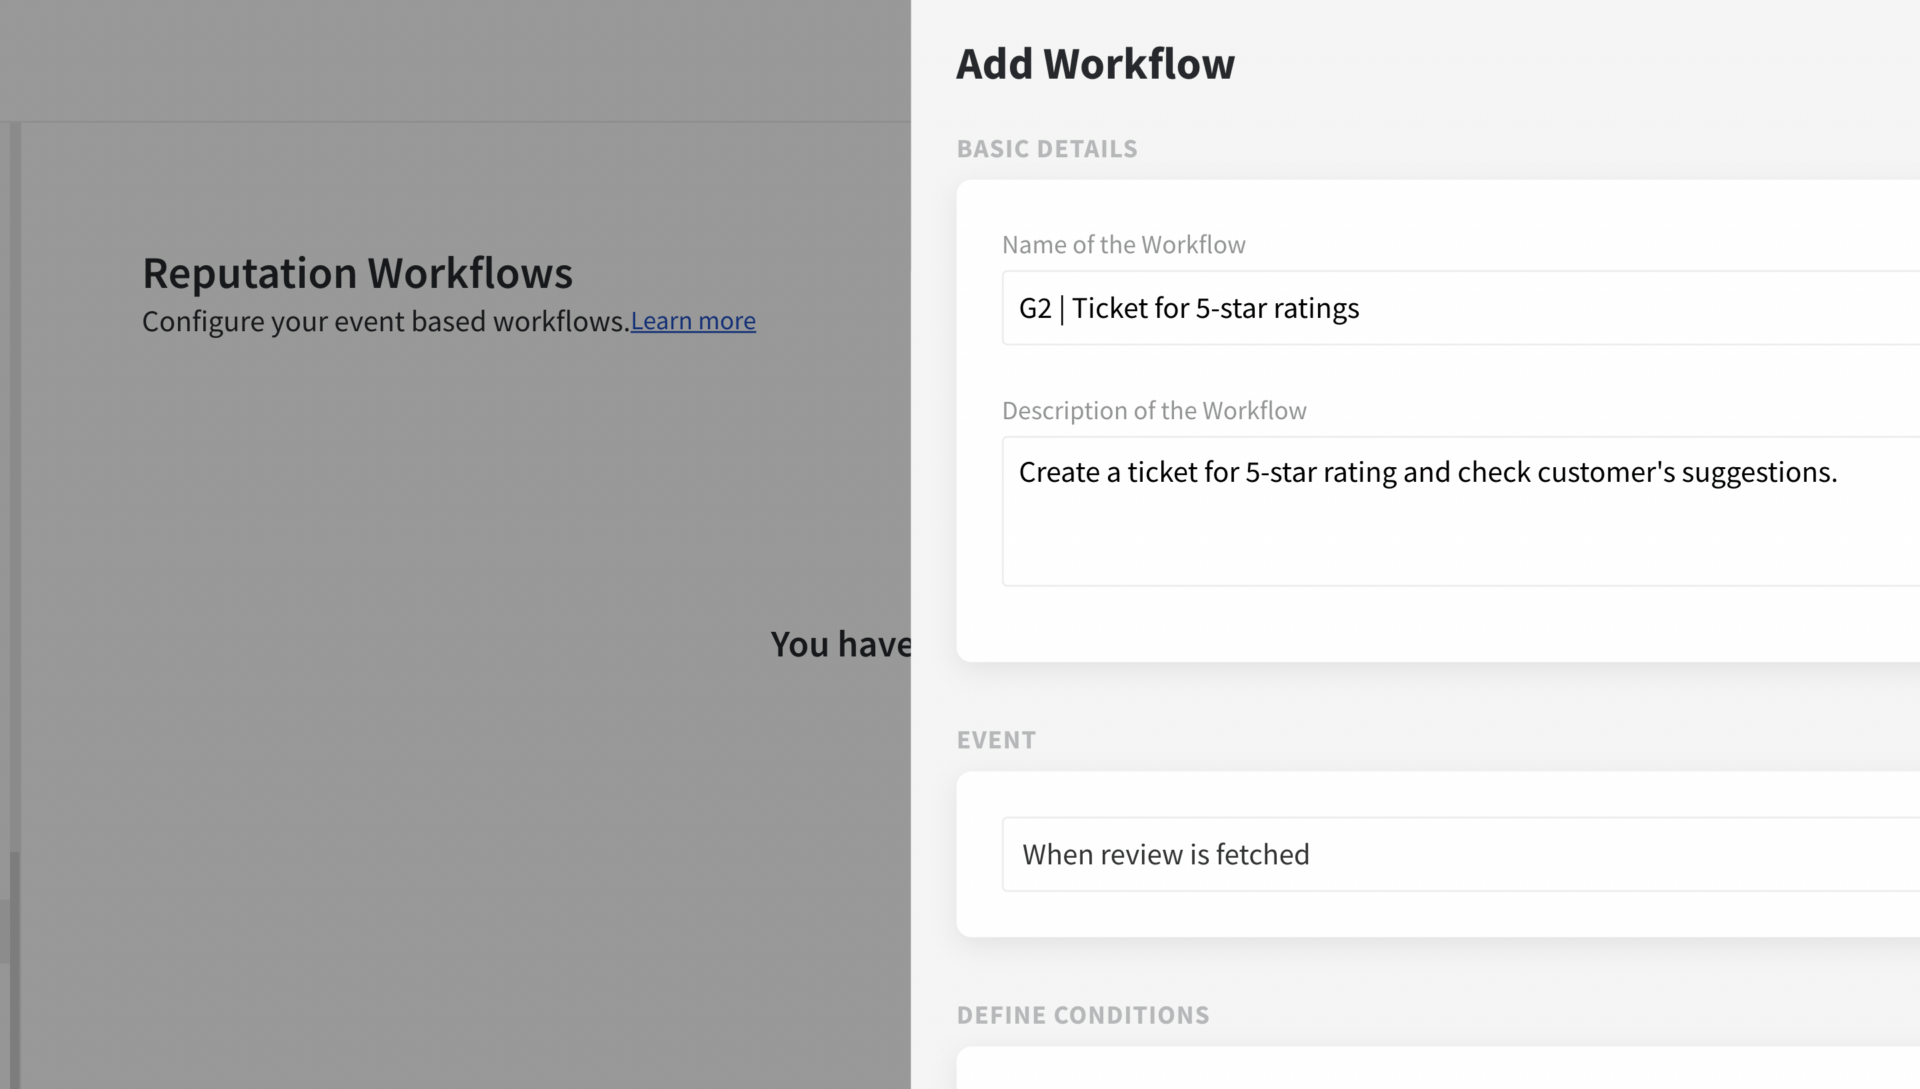Click the DEFINE CONDITIONS section heading
Screen dimensions: 1920x1089
[x=1083, y=1015]
